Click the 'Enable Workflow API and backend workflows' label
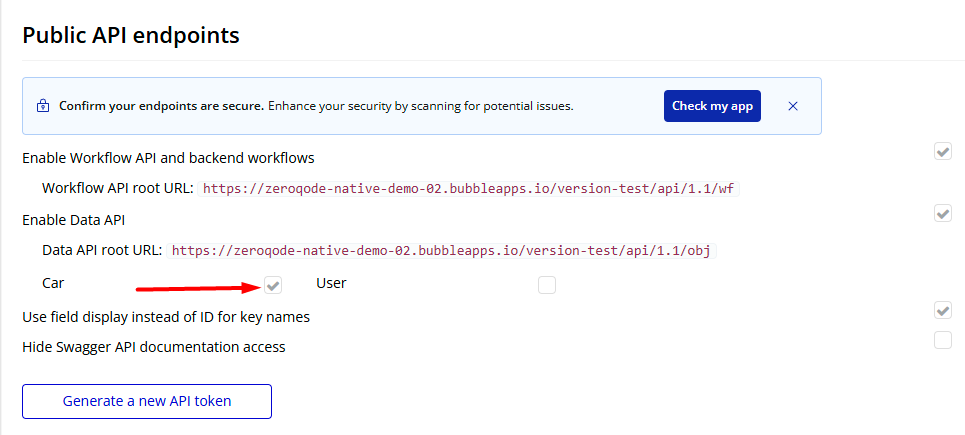The width and height of the screenshot is (965, 435). [168, 158]
